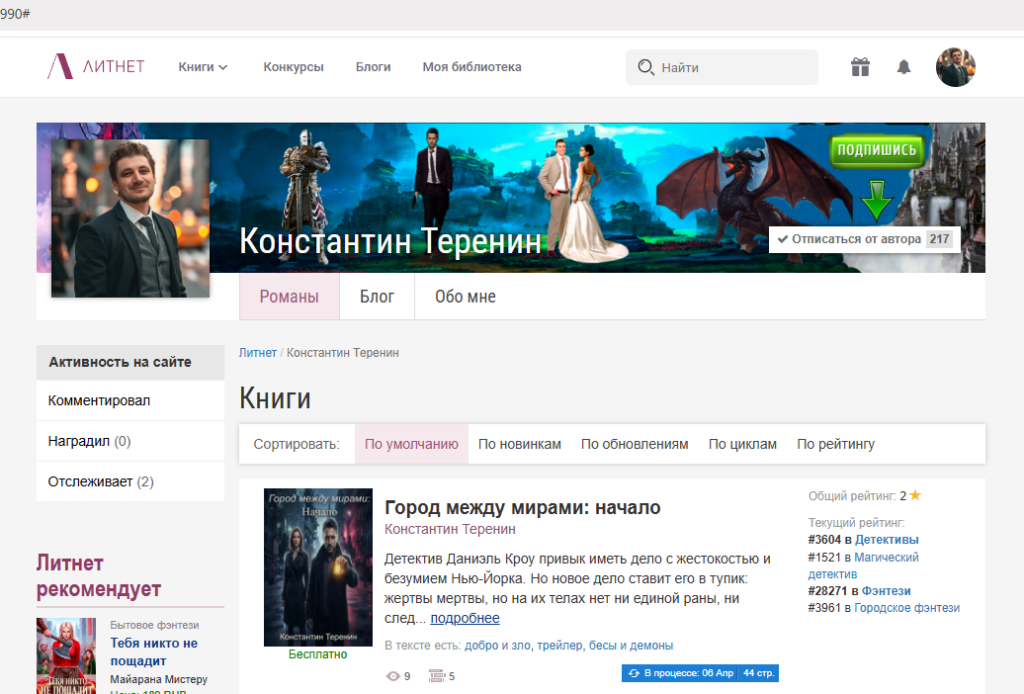Image resolution: width=1024 pixels, height=694 pixels.
Task: Open user profile avatar menu
Action: [x=955, y=67]
